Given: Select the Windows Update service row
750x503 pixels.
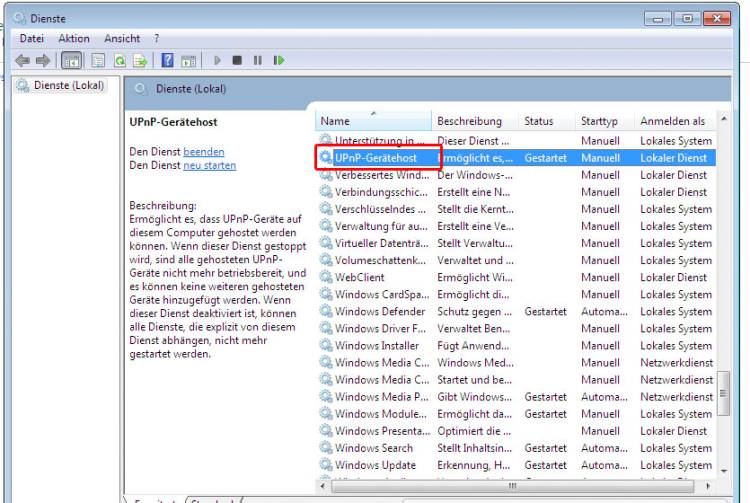Looking at the screenshot, I should [x=375, y=465].
